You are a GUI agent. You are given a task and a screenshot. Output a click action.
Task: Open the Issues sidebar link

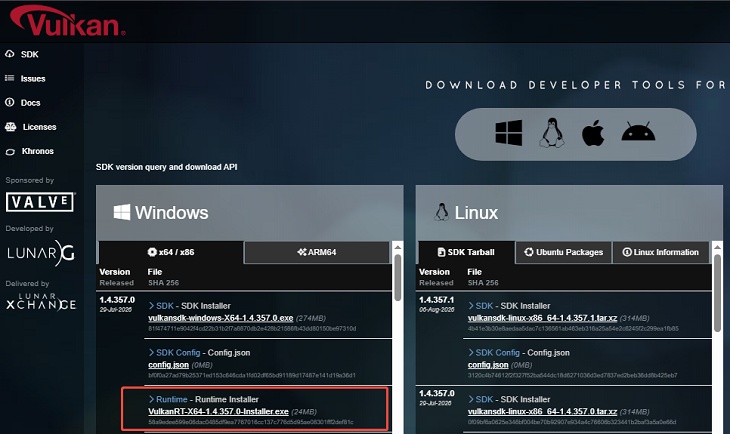[33, 79]
